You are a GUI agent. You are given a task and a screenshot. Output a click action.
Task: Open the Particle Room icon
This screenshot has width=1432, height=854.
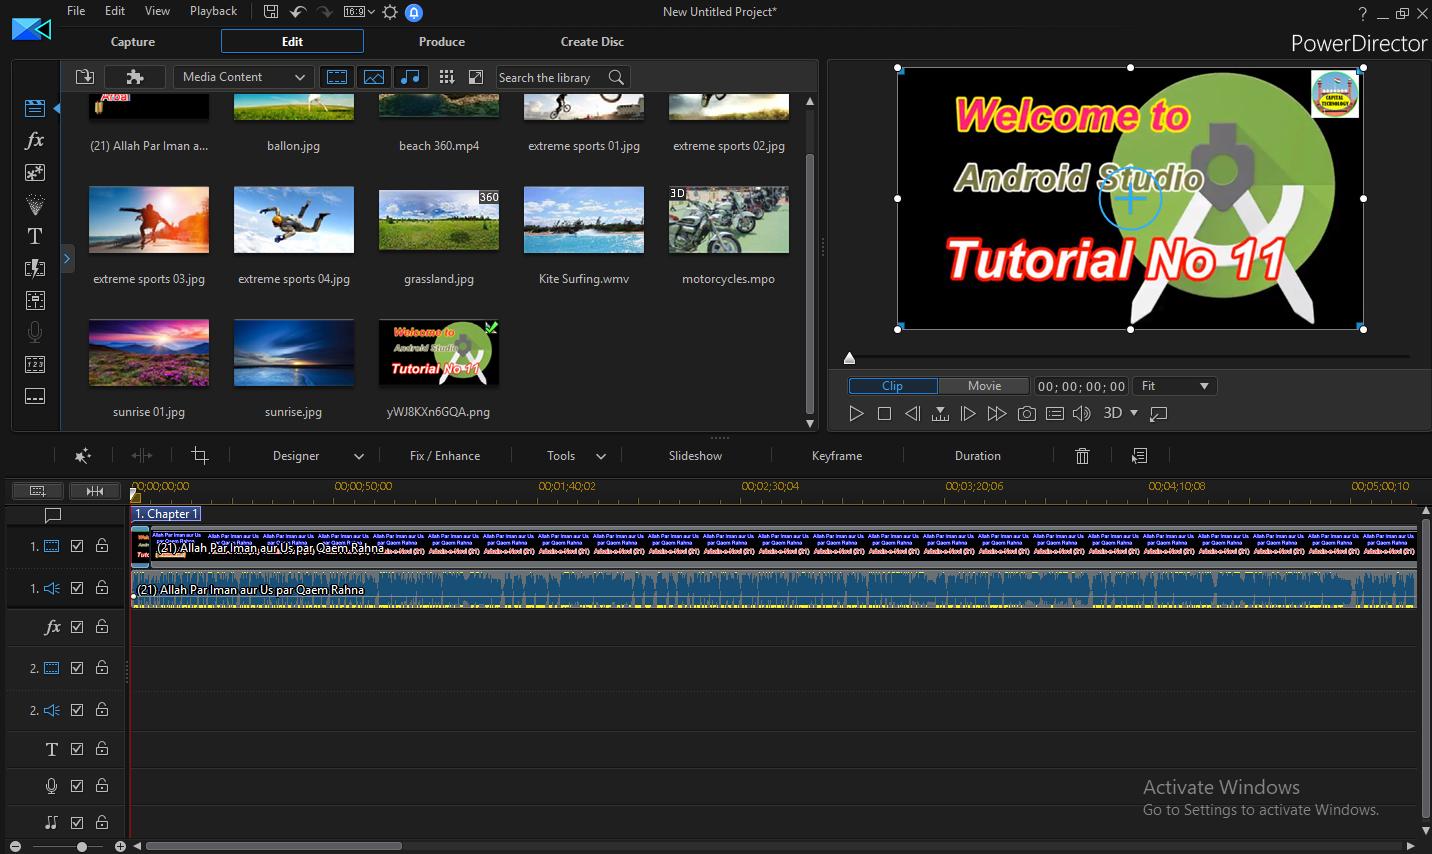coord(35,204)
